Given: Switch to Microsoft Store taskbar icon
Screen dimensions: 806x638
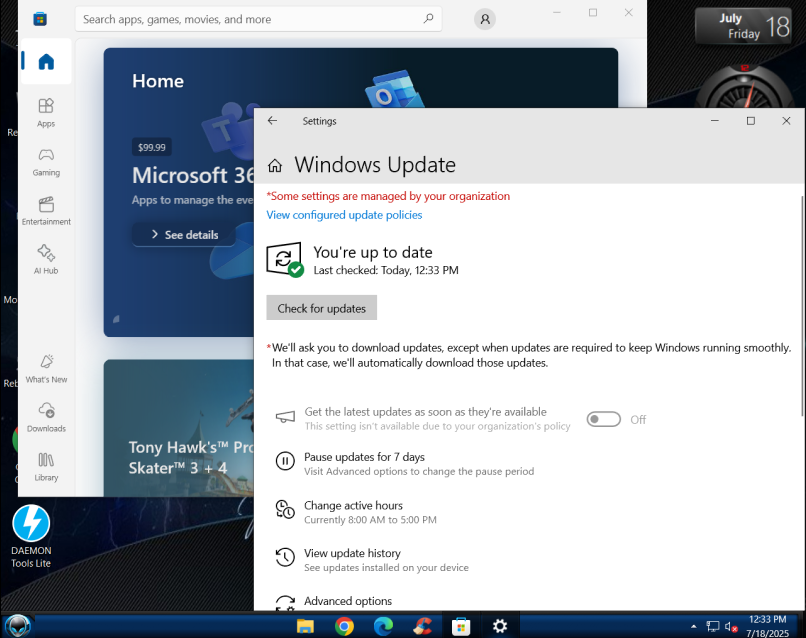Looking at the screenshot, I should tap(461, 626).
